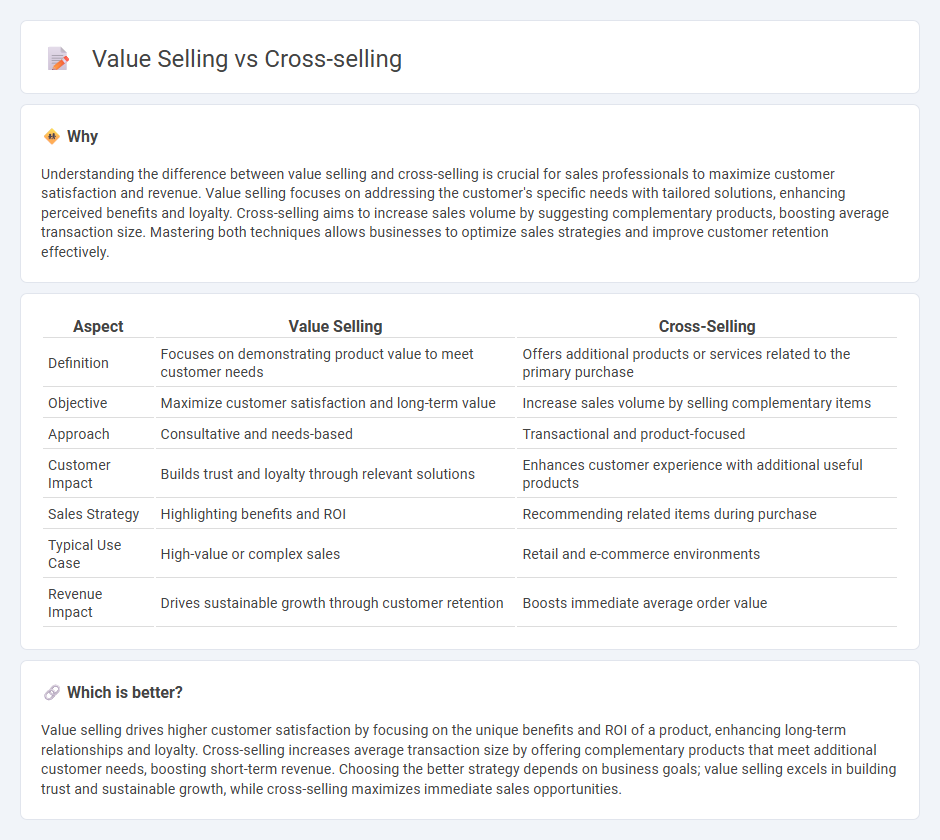Click cell 'Consultative and needs-based'
The image size is (940, 840).
335,434
